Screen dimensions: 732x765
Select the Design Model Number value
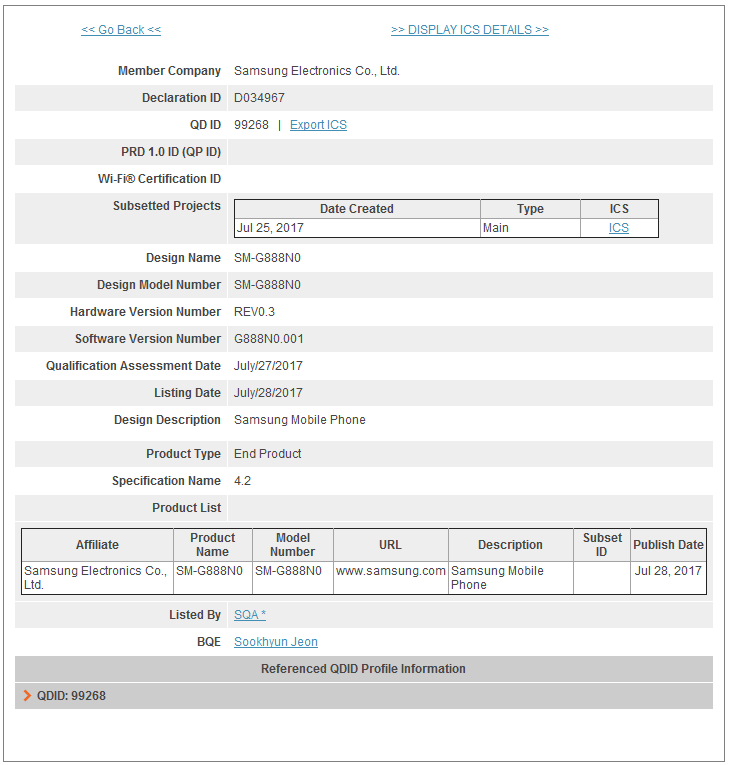[267, 285]
